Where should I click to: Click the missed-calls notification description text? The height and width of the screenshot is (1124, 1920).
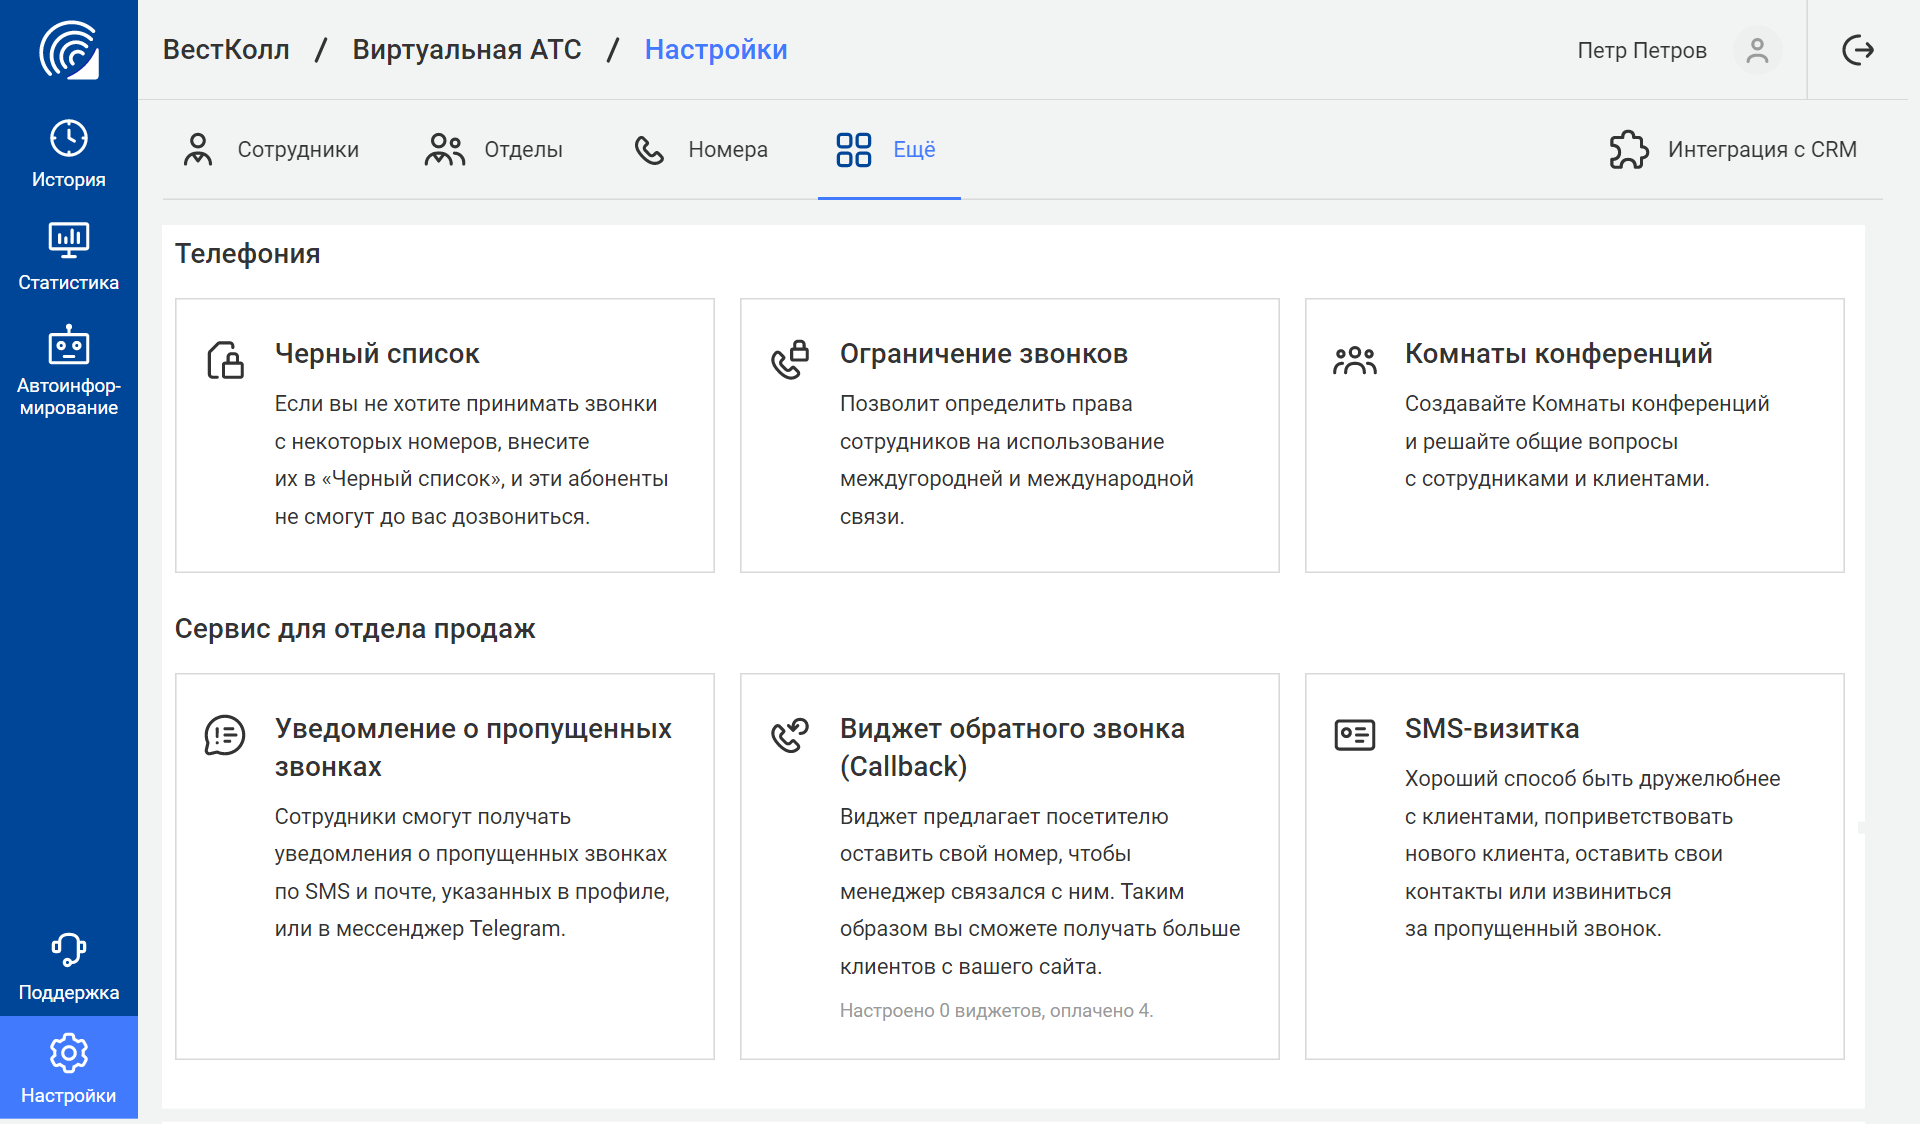(x=472, y=873)
